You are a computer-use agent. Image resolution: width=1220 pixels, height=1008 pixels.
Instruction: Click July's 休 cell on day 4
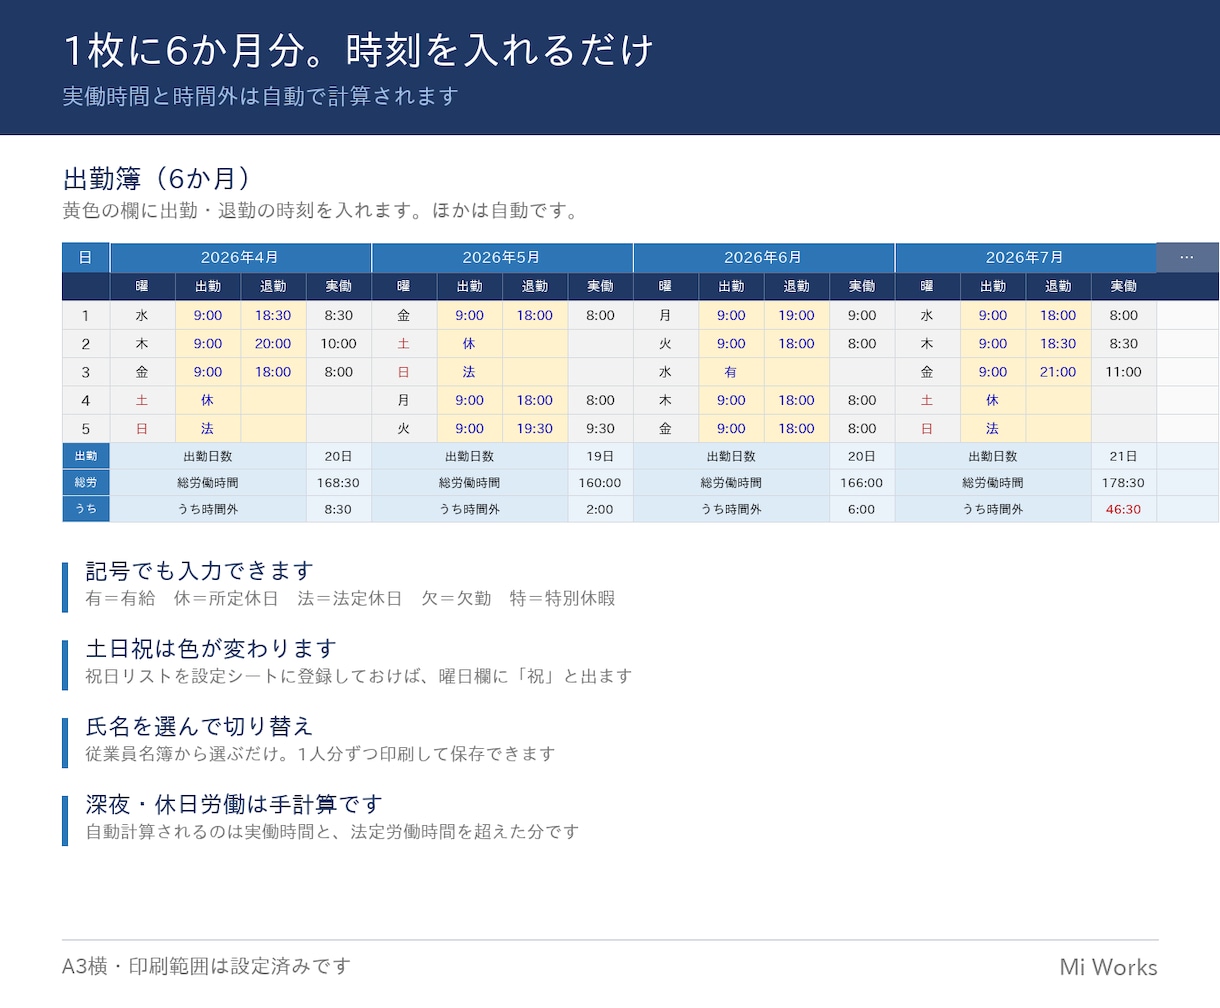[x=993, y=400]
